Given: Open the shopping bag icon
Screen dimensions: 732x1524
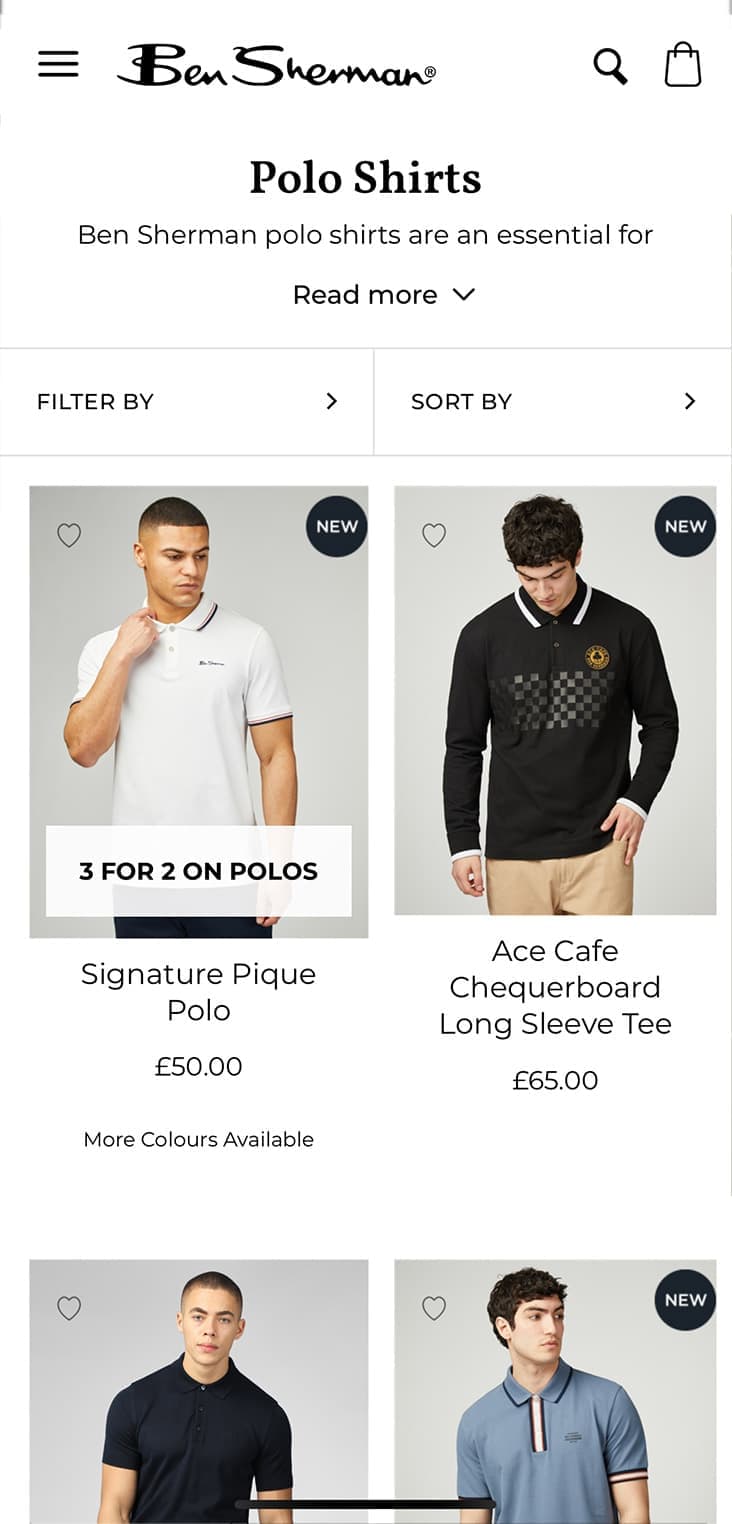Looking at the screenshot, I should pos(683,64).
